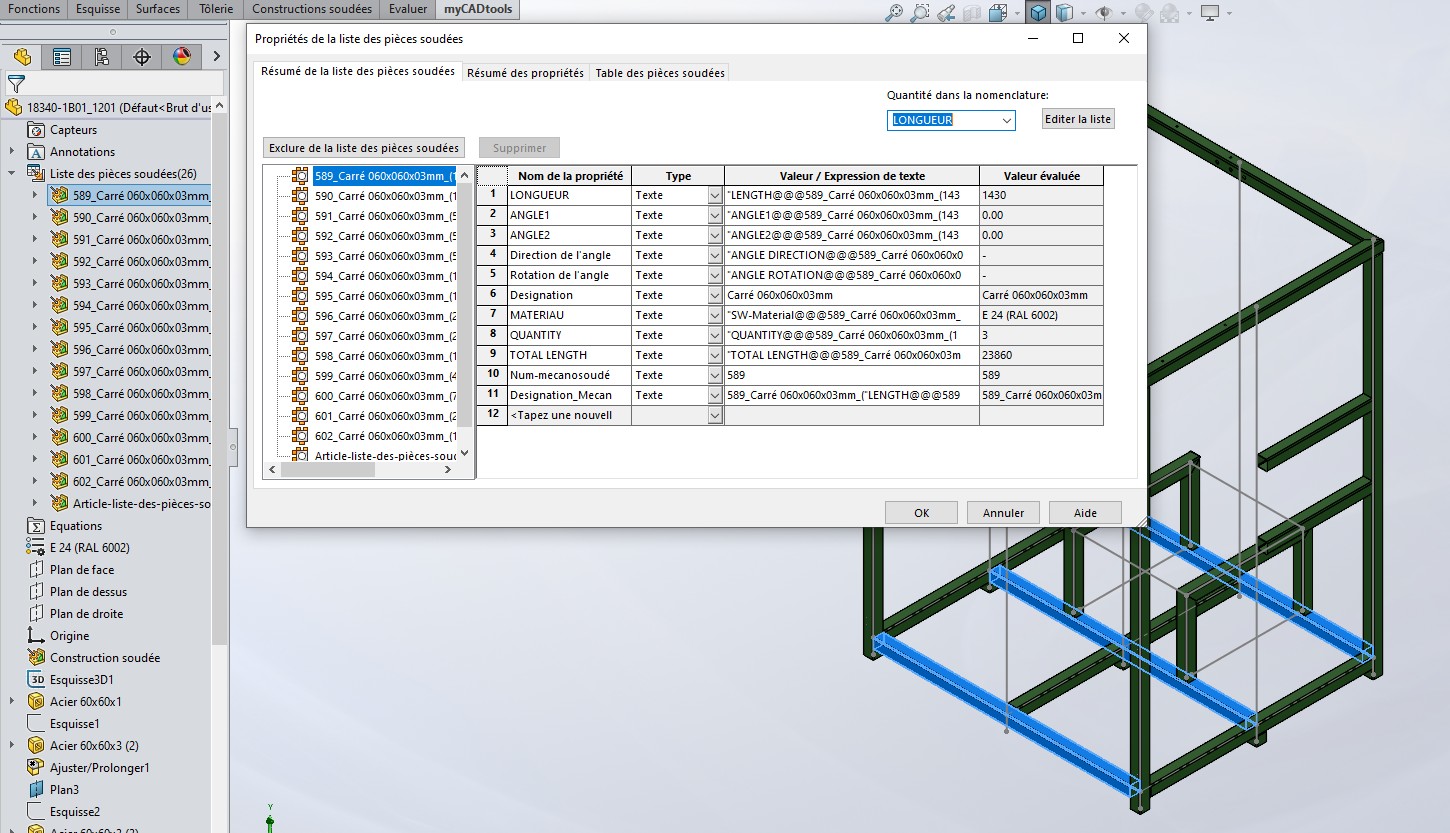This screenshot has height=833, width=1450.
Task: Open the Constructions soudées ribbon tab
Action: coord(312,9)
